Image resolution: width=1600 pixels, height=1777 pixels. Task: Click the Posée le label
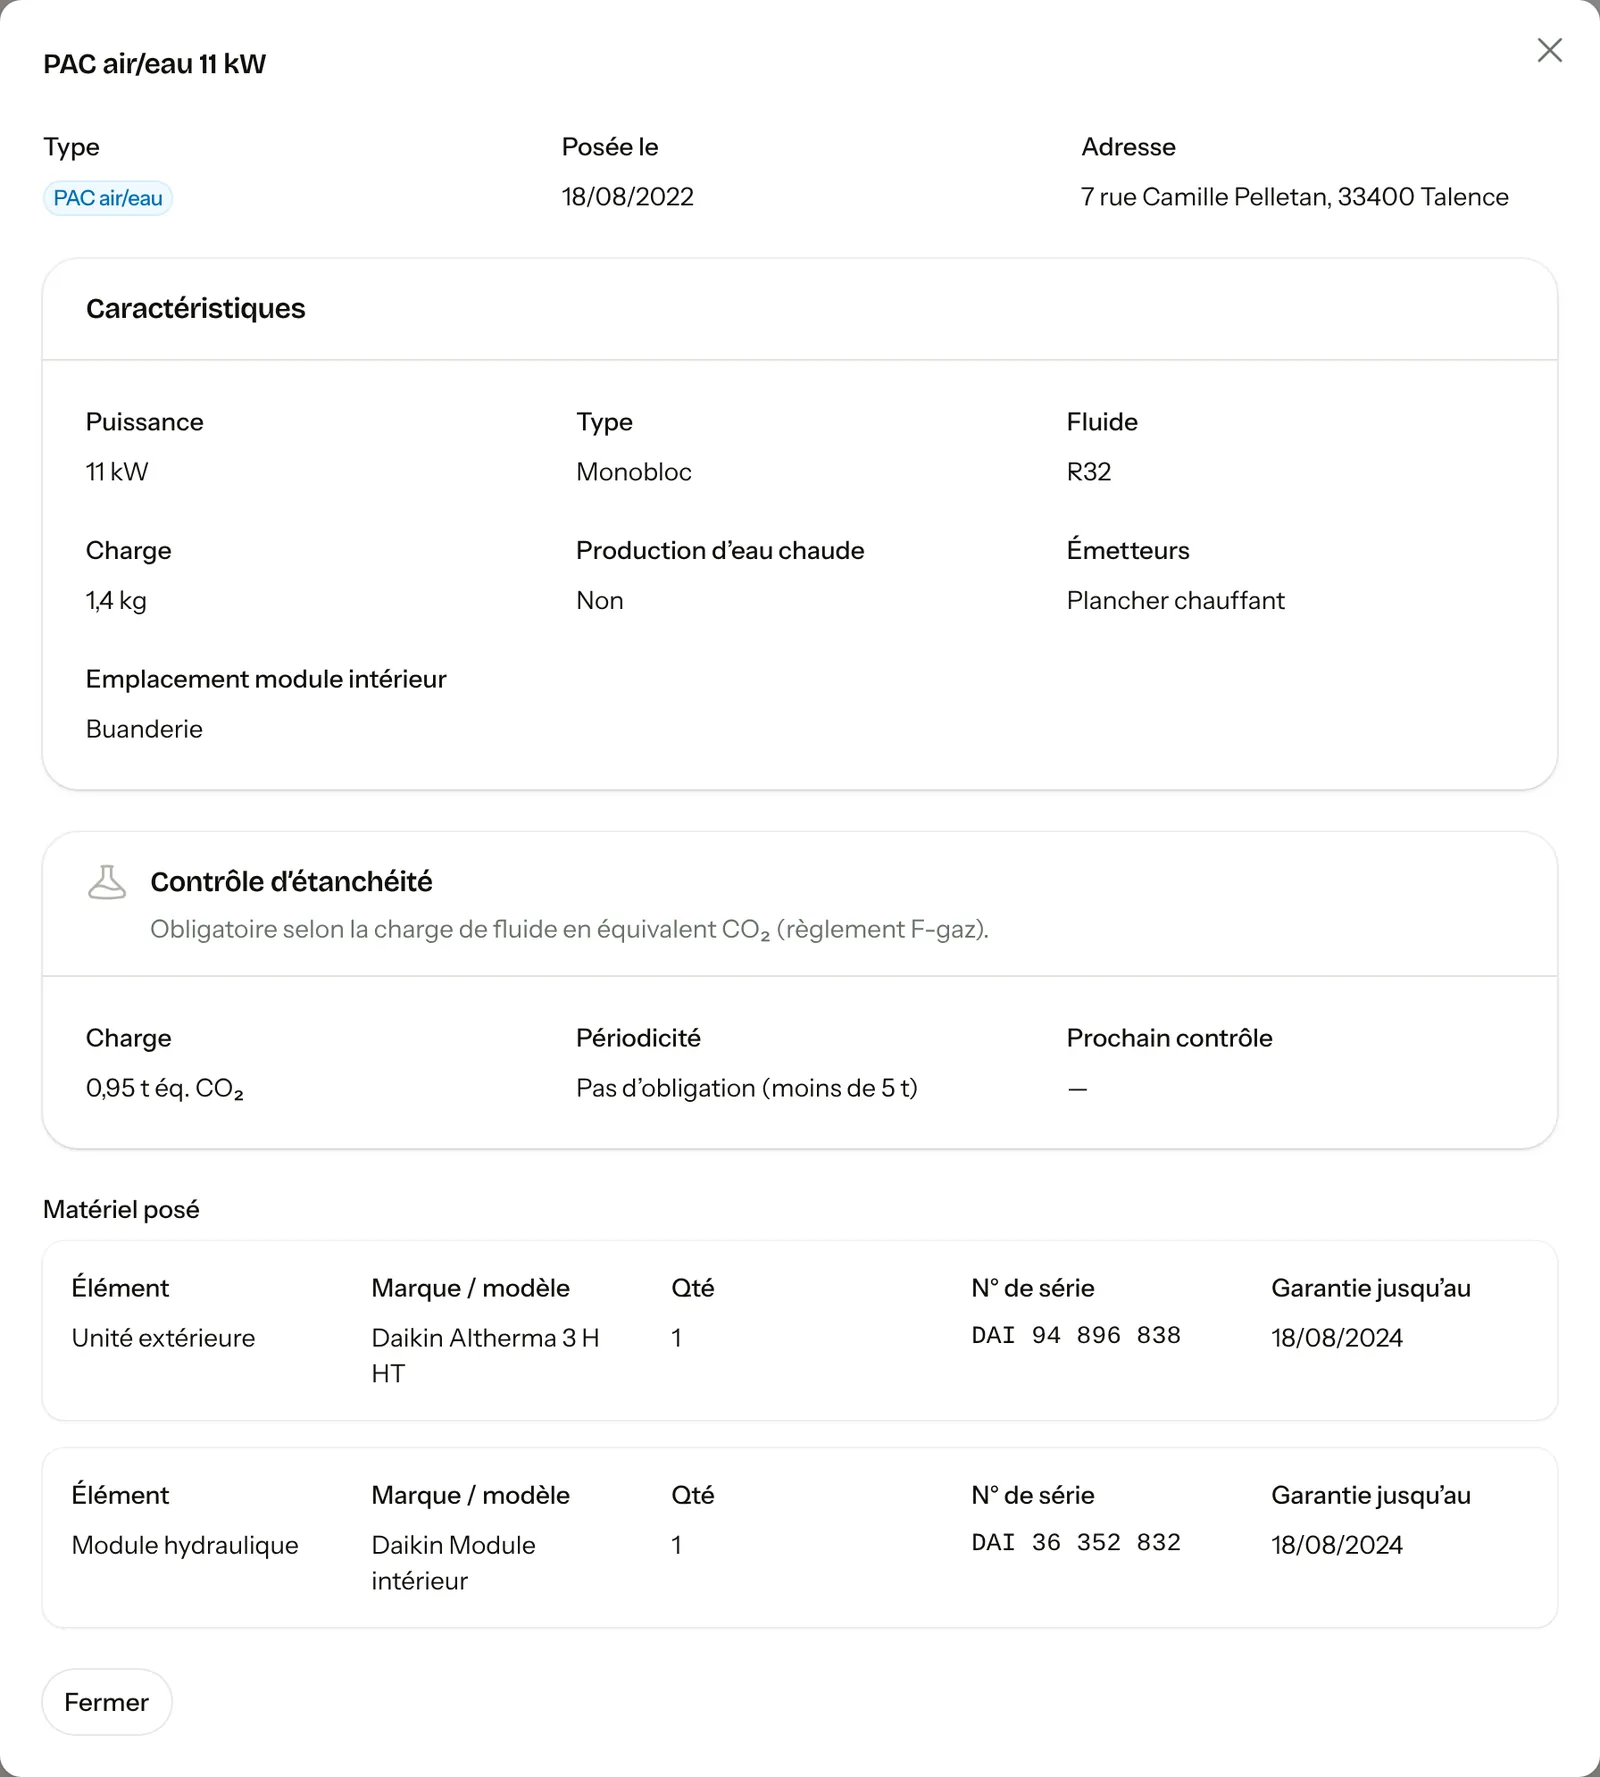pyautogui.click(x=610, y=147)
